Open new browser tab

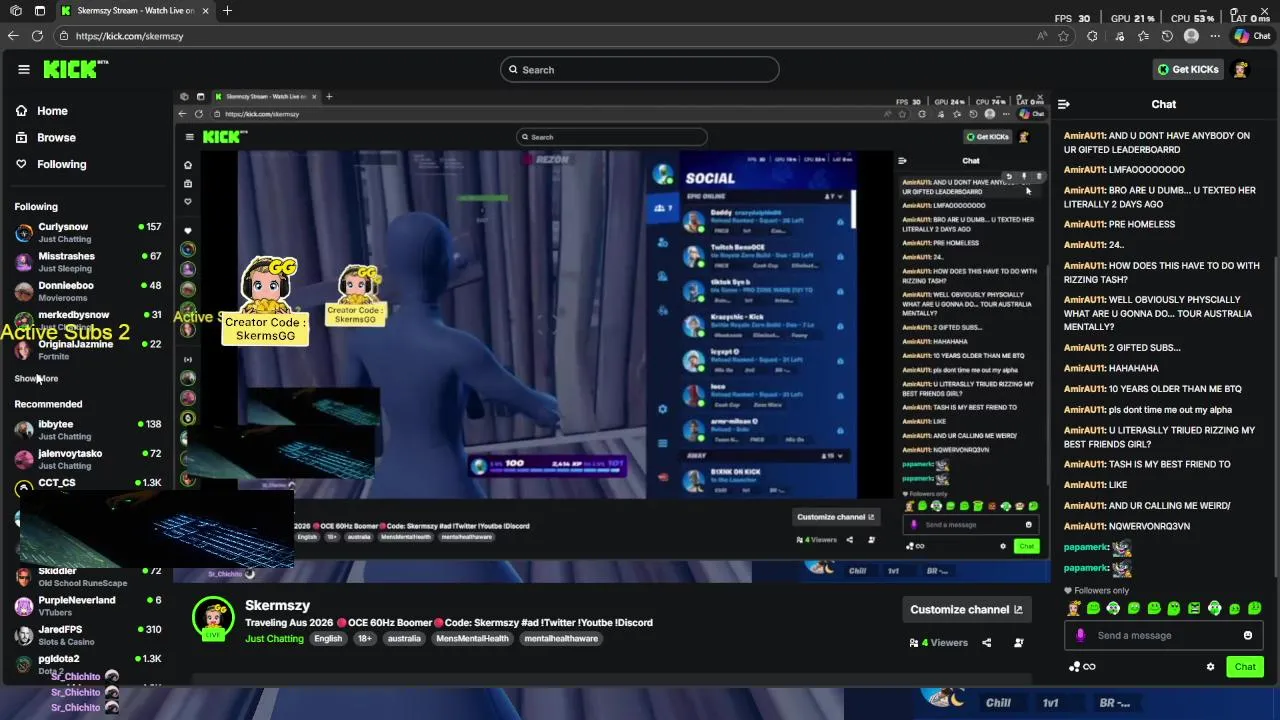coord(227,10)
